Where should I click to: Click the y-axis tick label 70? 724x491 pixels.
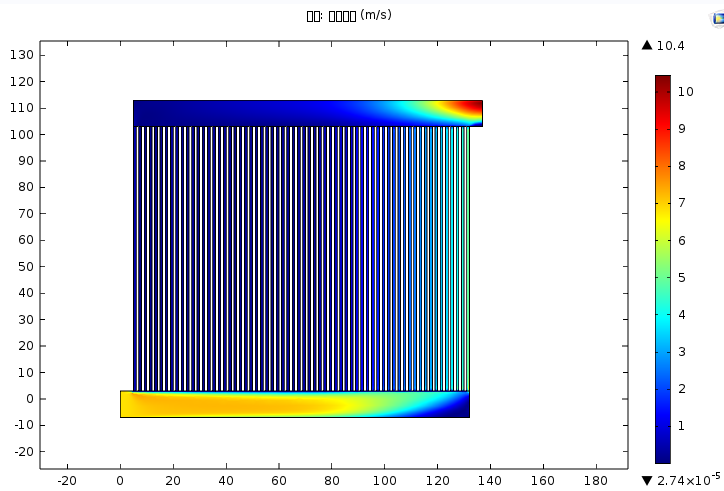click(x=26, y=213)
